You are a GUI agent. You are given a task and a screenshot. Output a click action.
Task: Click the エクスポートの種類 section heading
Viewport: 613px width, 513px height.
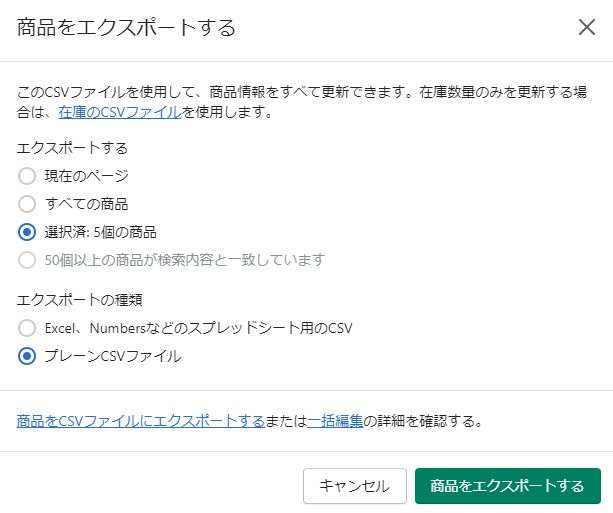point(79,300)
